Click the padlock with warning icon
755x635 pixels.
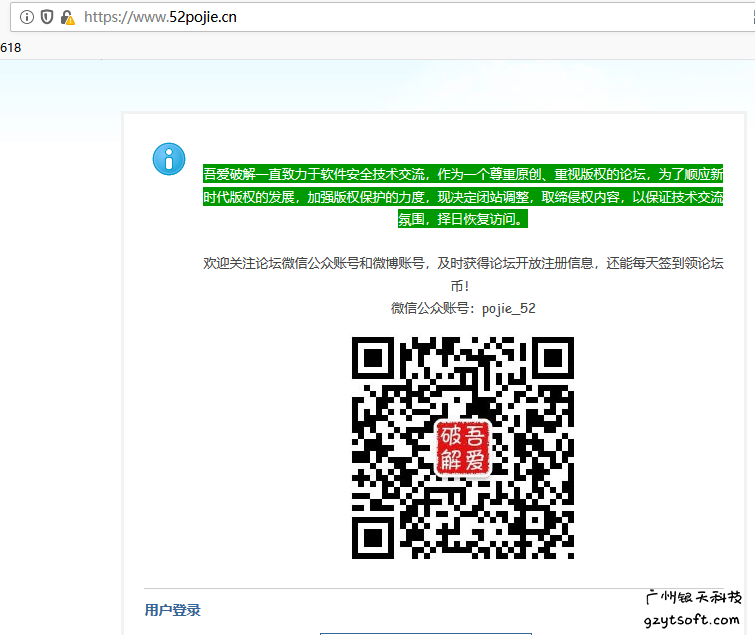(x=67, y=18)
